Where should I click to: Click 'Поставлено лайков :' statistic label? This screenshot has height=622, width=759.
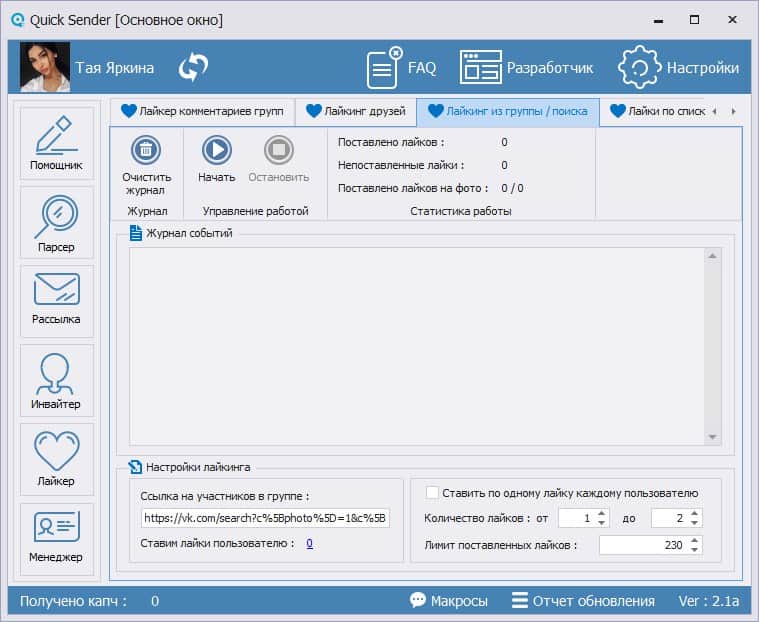[391, 142]
